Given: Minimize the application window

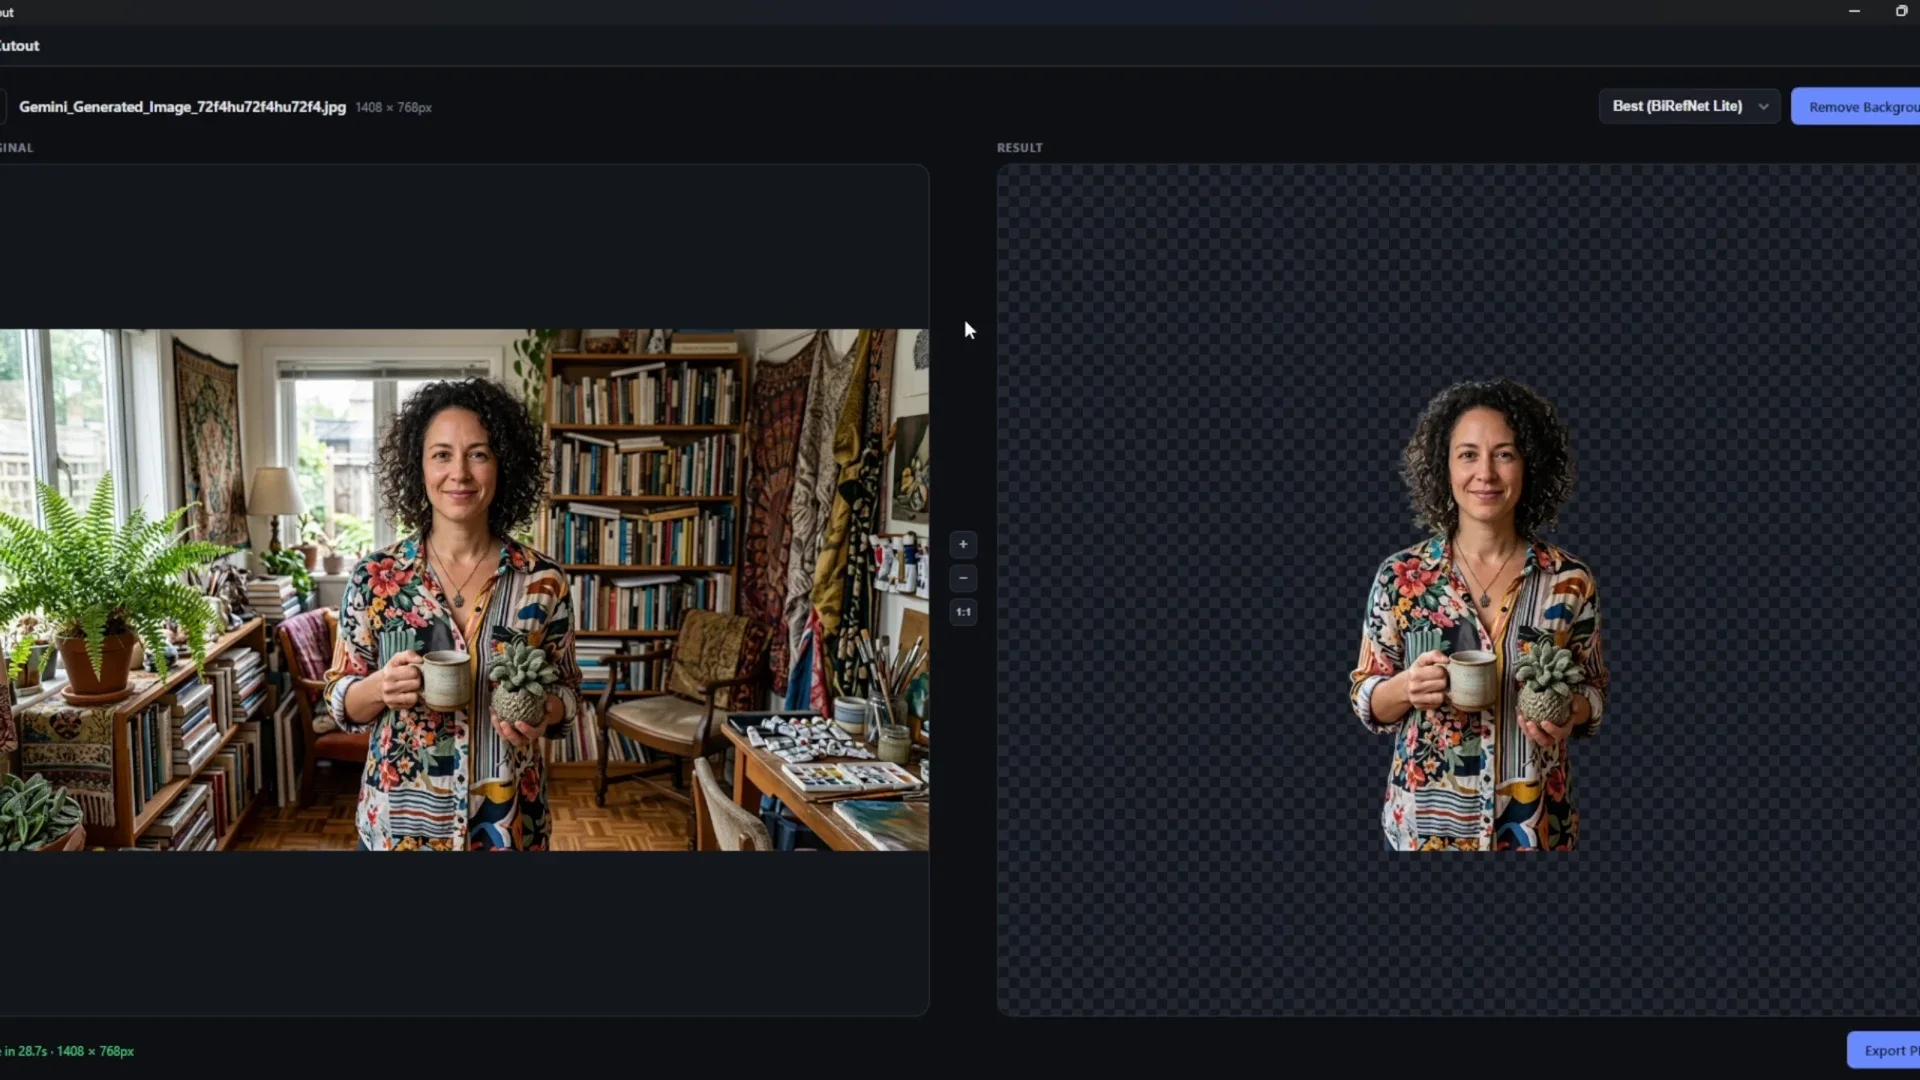Looking at the screenshot, I should [x=1854, y=11].
